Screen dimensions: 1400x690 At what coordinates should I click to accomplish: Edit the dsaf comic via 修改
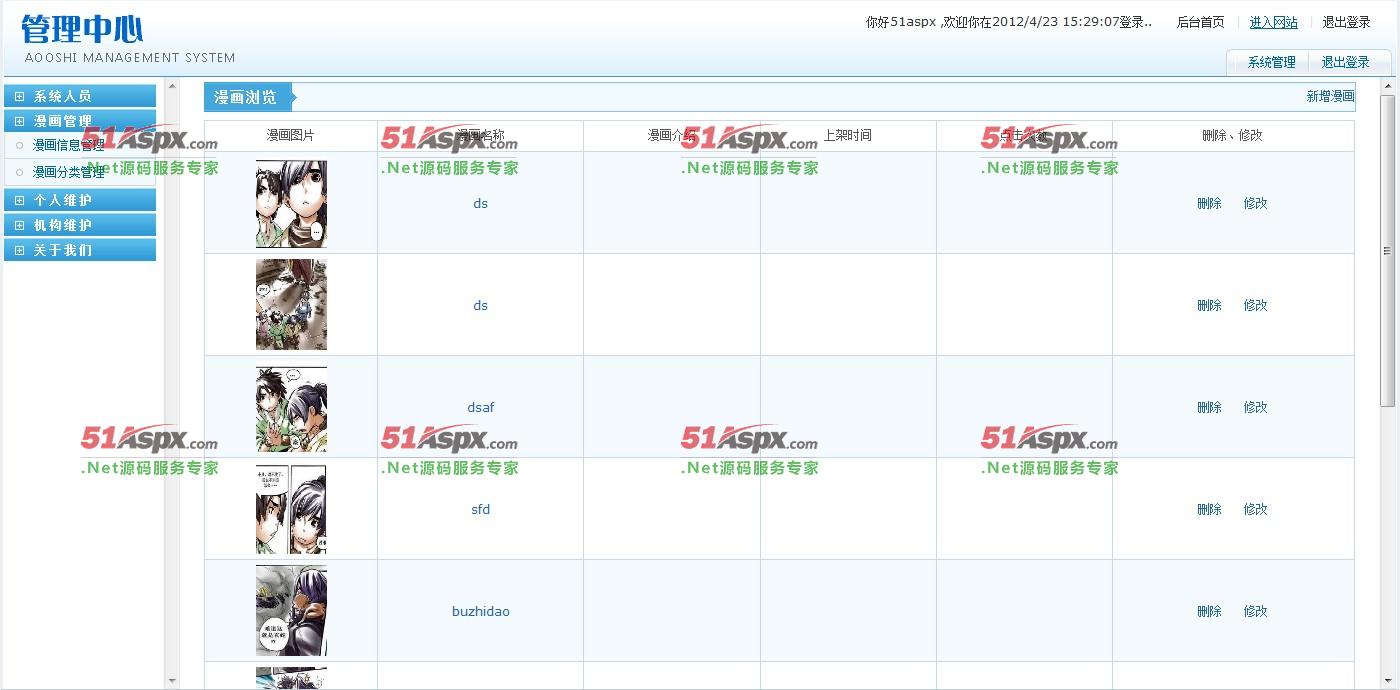[x=1255, y=407]
